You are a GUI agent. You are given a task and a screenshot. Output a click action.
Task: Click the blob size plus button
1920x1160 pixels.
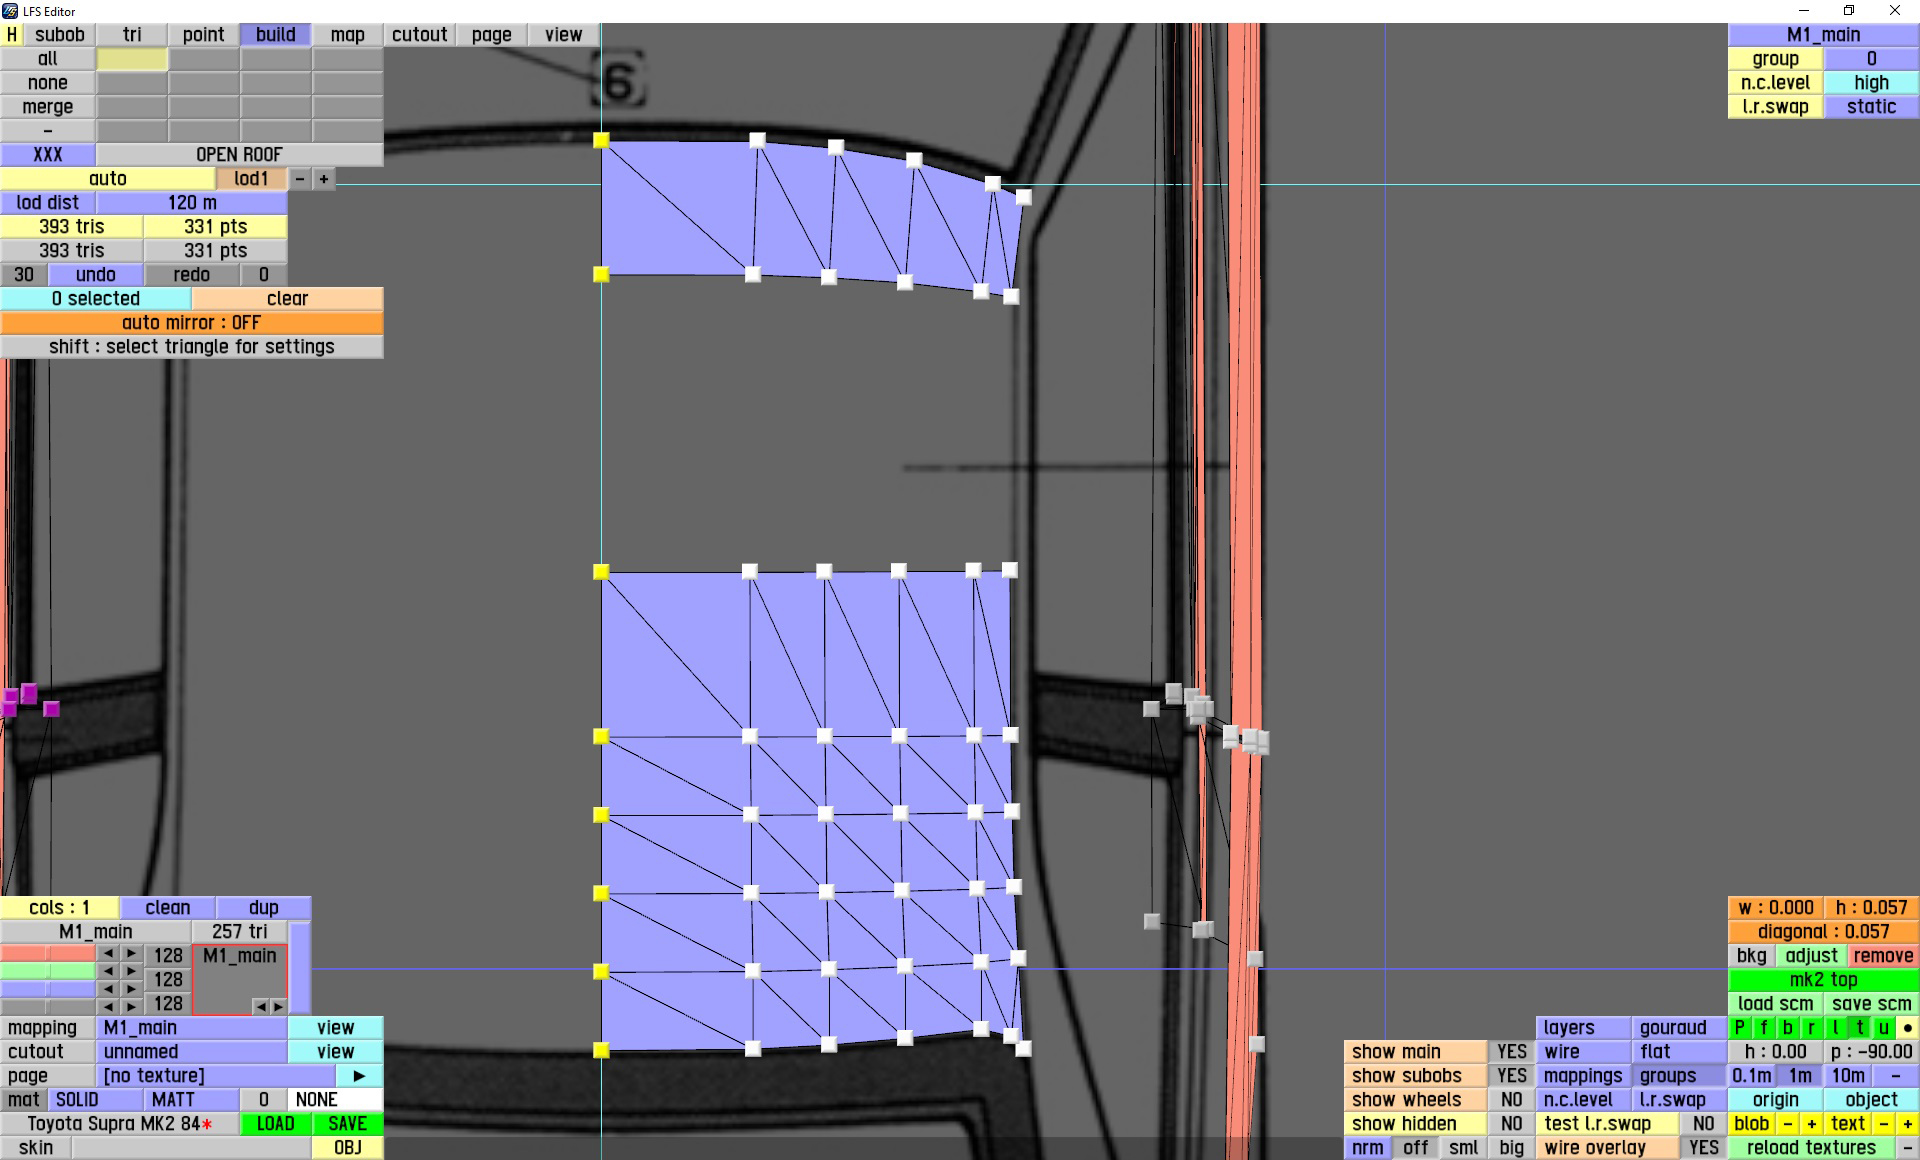(x=1811, y=1124)
